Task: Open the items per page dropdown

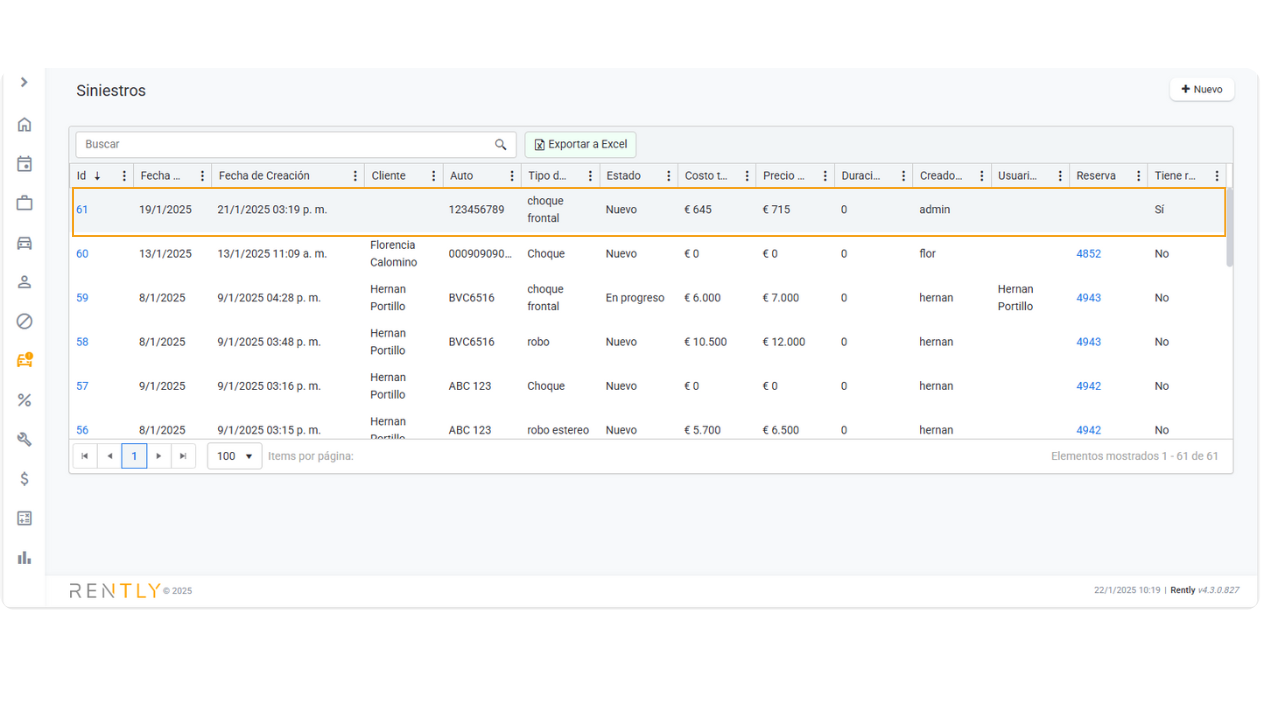Action: click(x=235, y=456)
